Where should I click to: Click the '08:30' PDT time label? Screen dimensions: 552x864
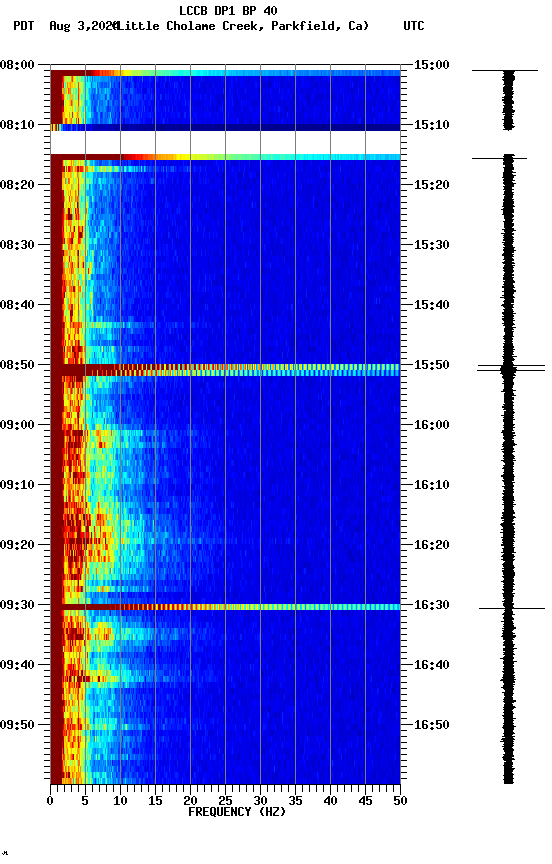tap(17, 245)
